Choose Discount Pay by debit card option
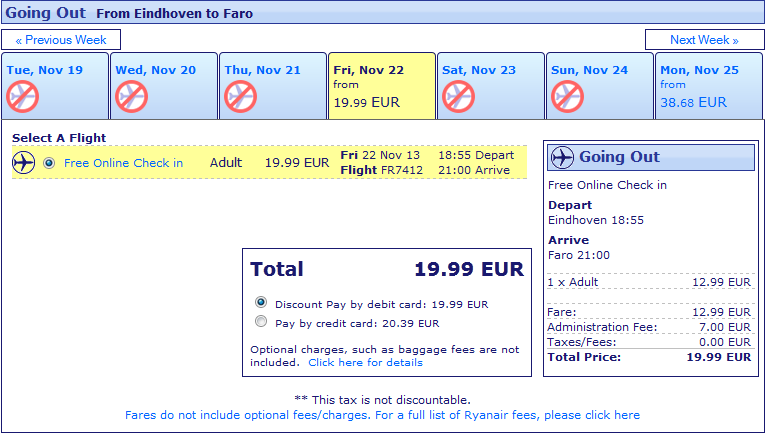Screen dimensions: 766x433 (261, 303)
